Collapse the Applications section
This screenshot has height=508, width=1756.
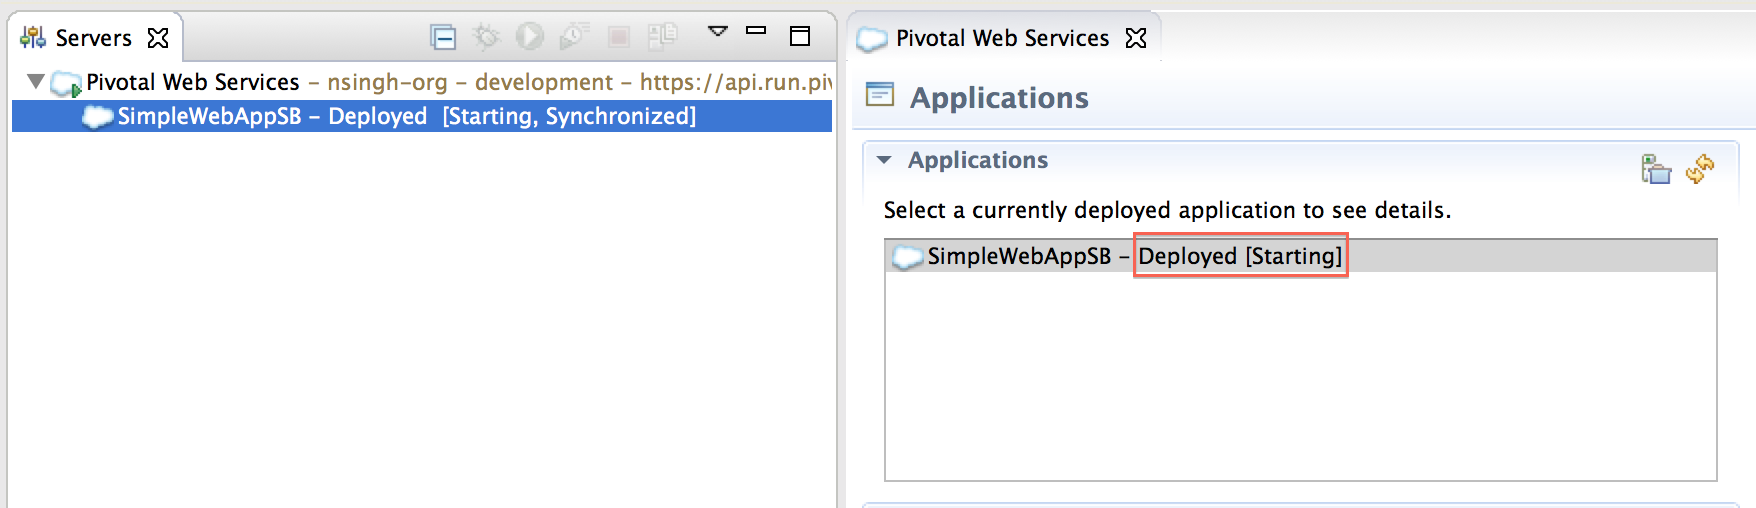coord(884,160)
